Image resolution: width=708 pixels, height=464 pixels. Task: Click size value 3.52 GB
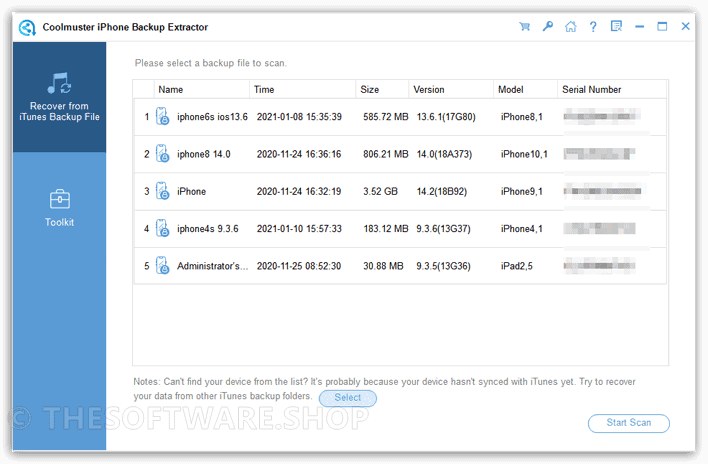tap(380, 191)
